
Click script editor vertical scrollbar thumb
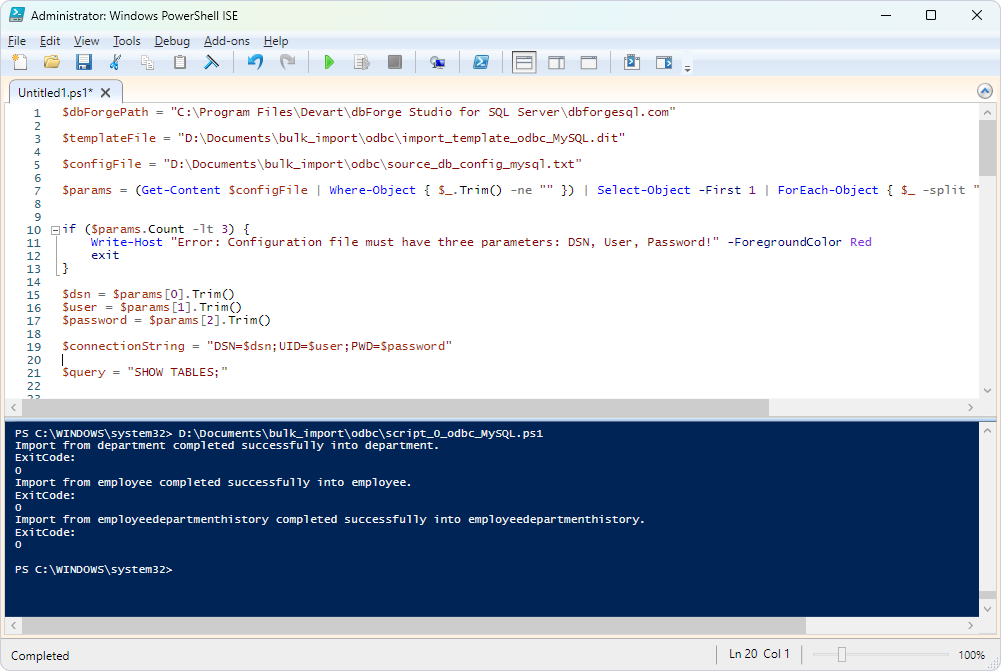[x=987, y=147]
